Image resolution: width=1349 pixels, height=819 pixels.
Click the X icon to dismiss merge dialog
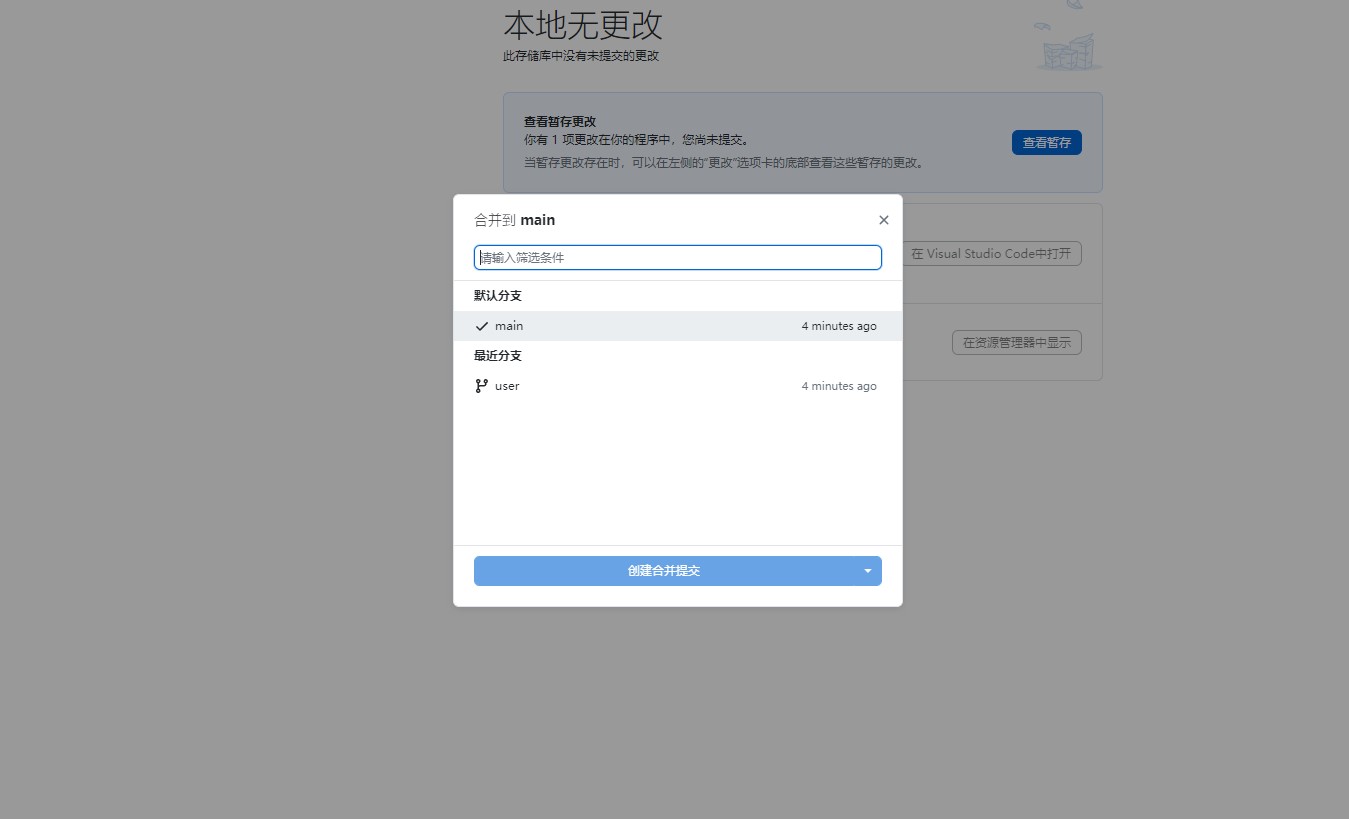(883, 219)
